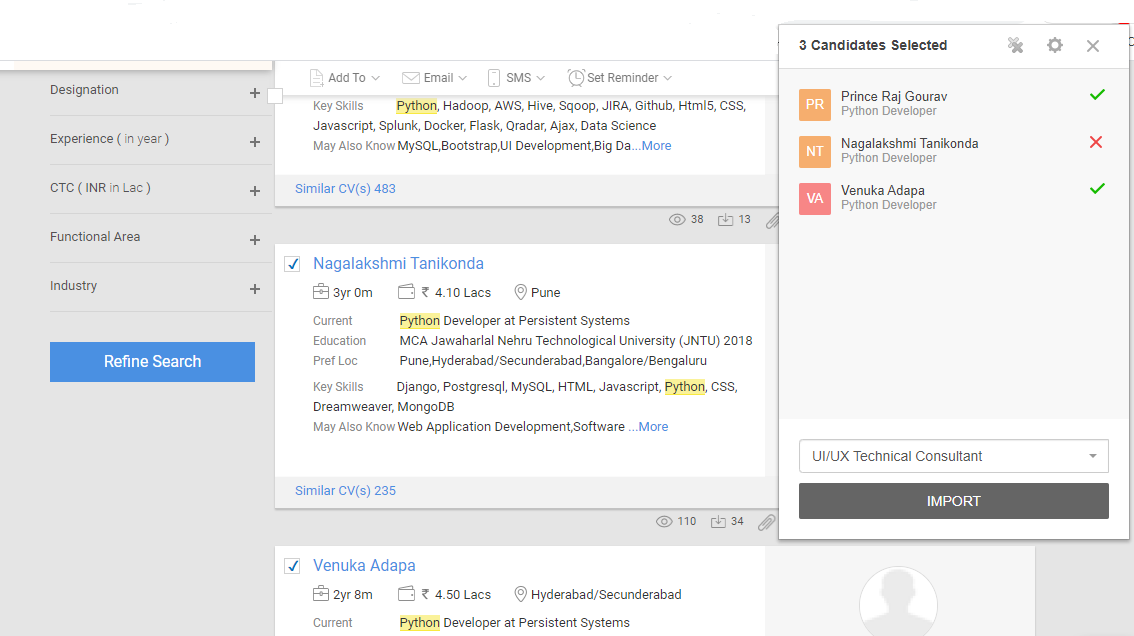Open the UI/UX Technical Consultant dropdown

pos(953,456)
